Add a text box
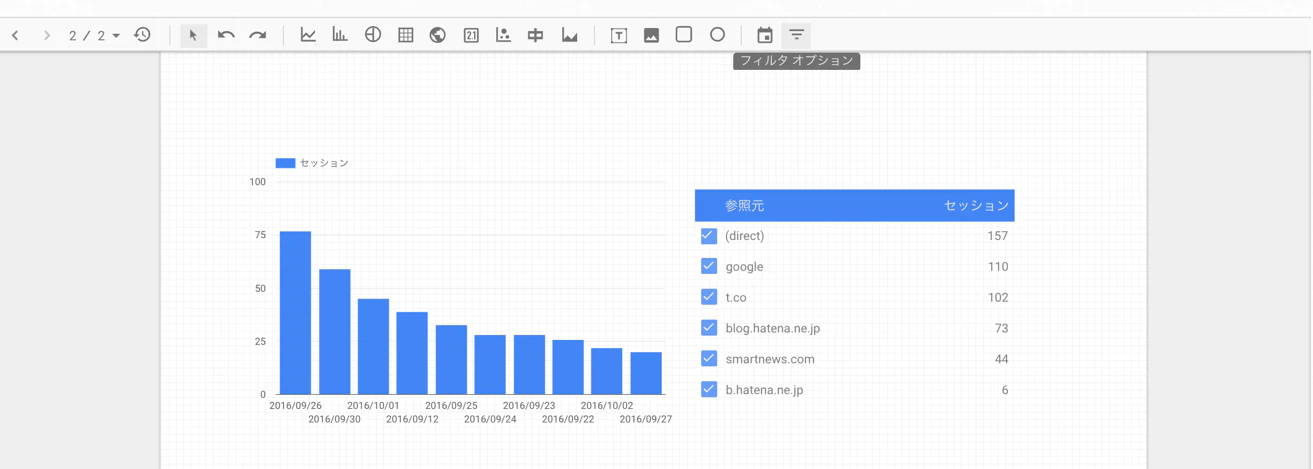 [x=619, y=35]
